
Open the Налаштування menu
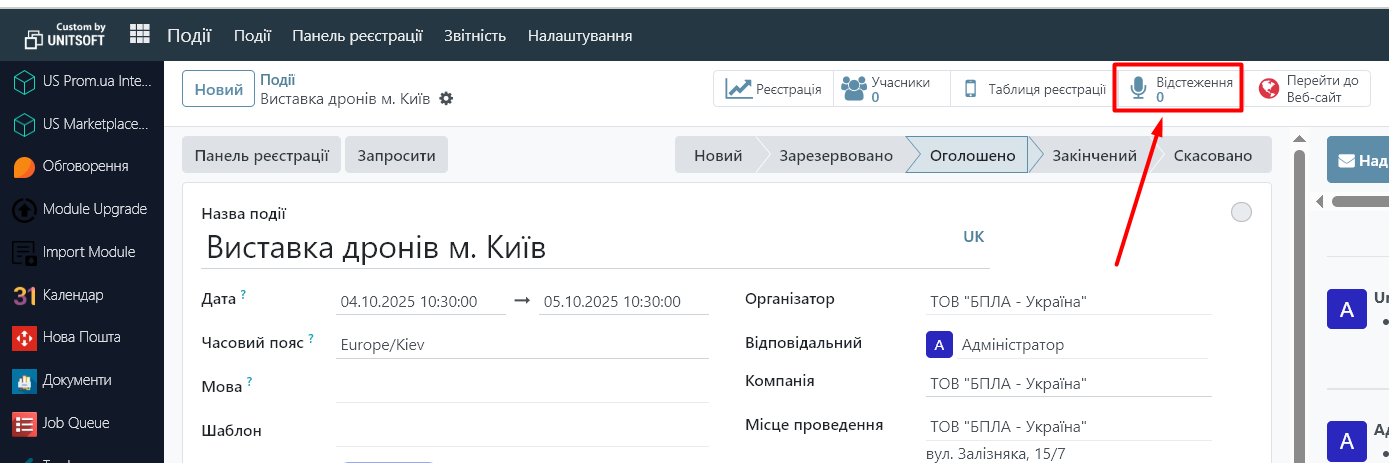click(x=580, y=36)
